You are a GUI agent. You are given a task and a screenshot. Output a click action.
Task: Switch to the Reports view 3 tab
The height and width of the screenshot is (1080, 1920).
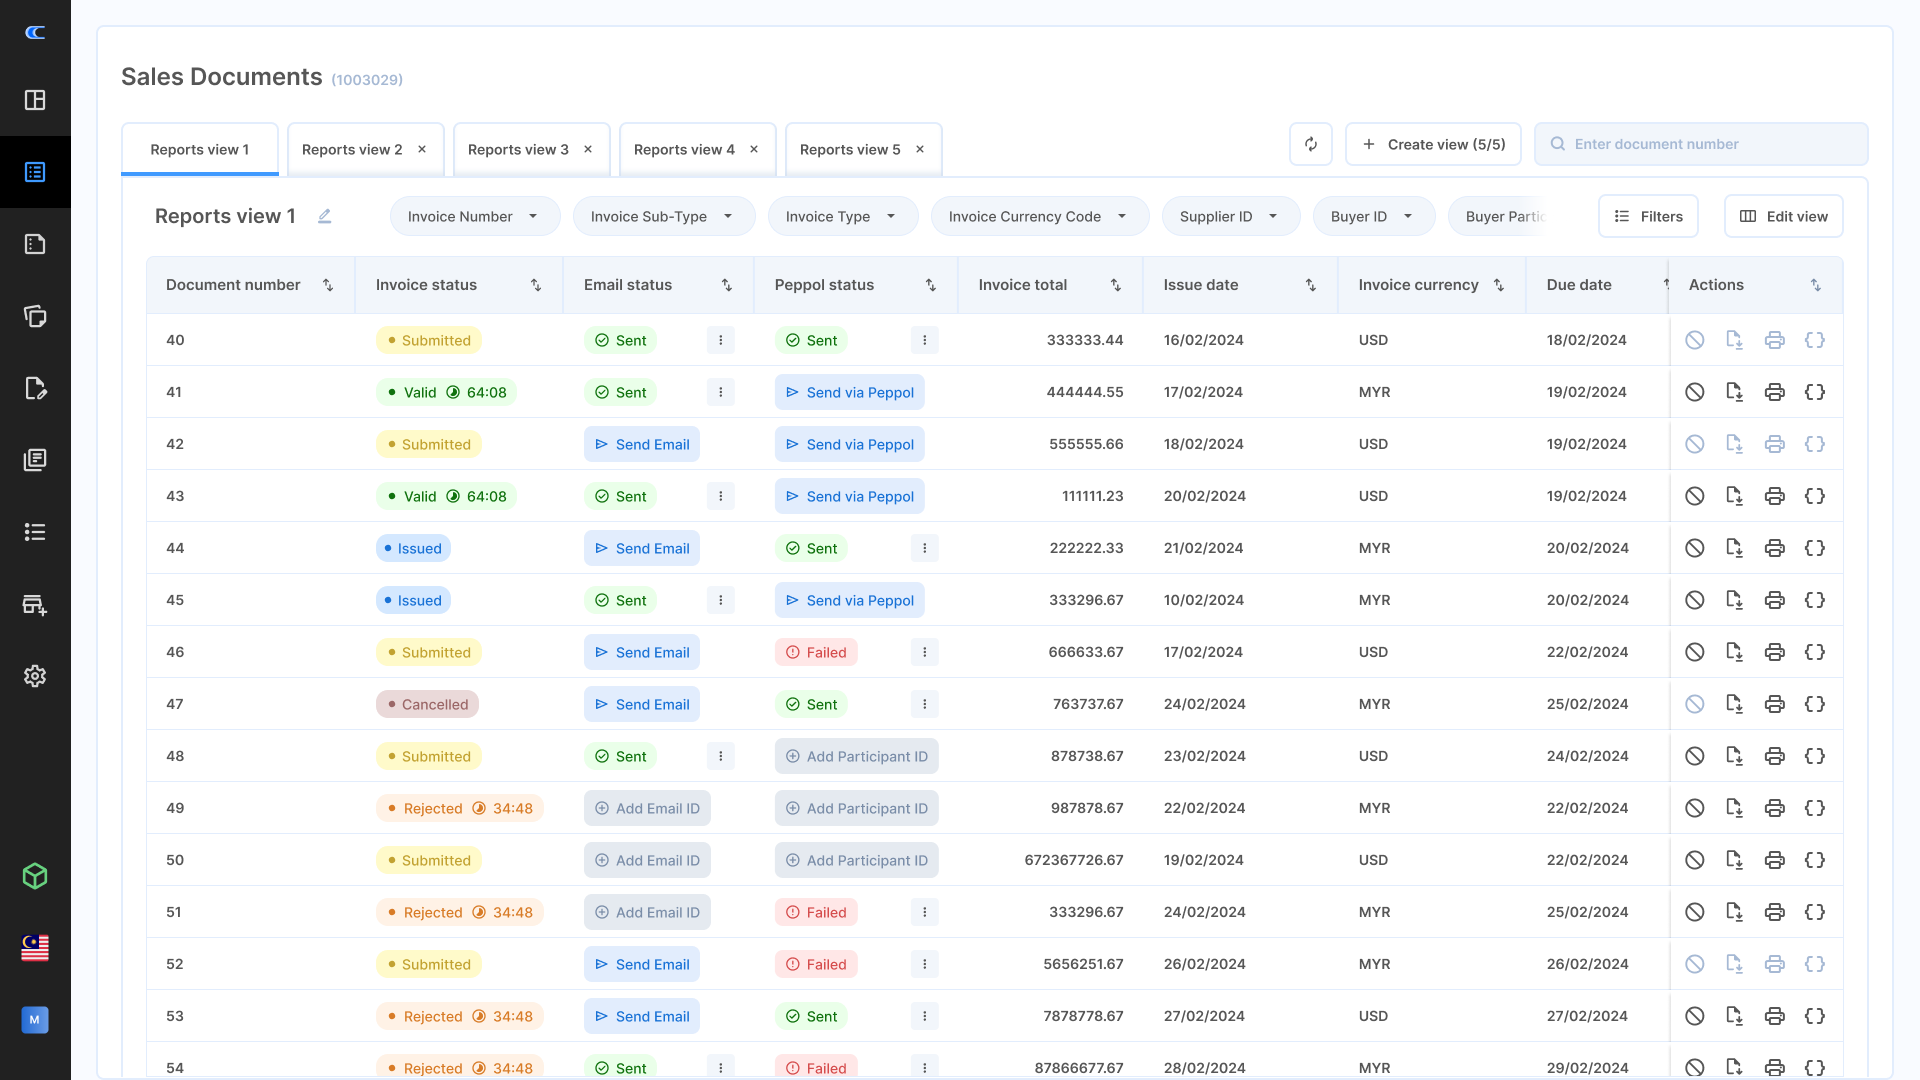tap(518, 149)
